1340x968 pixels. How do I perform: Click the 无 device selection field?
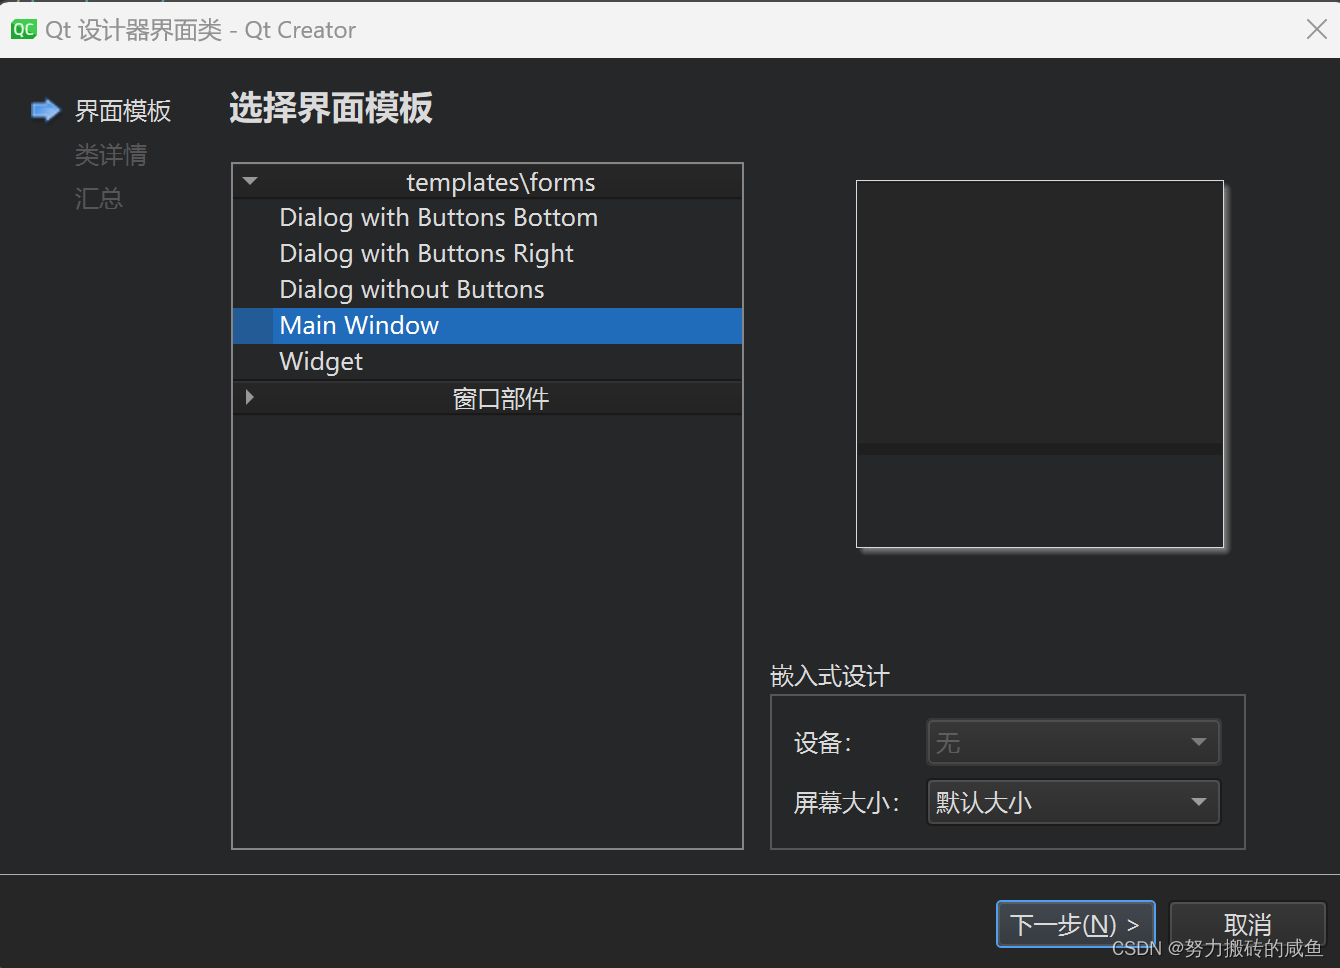tap(1060, 742)
